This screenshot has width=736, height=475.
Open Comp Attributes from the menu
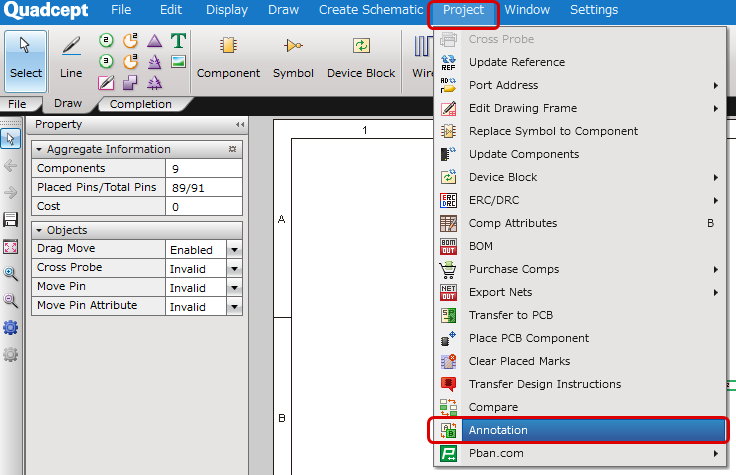[x=580, y=223]
